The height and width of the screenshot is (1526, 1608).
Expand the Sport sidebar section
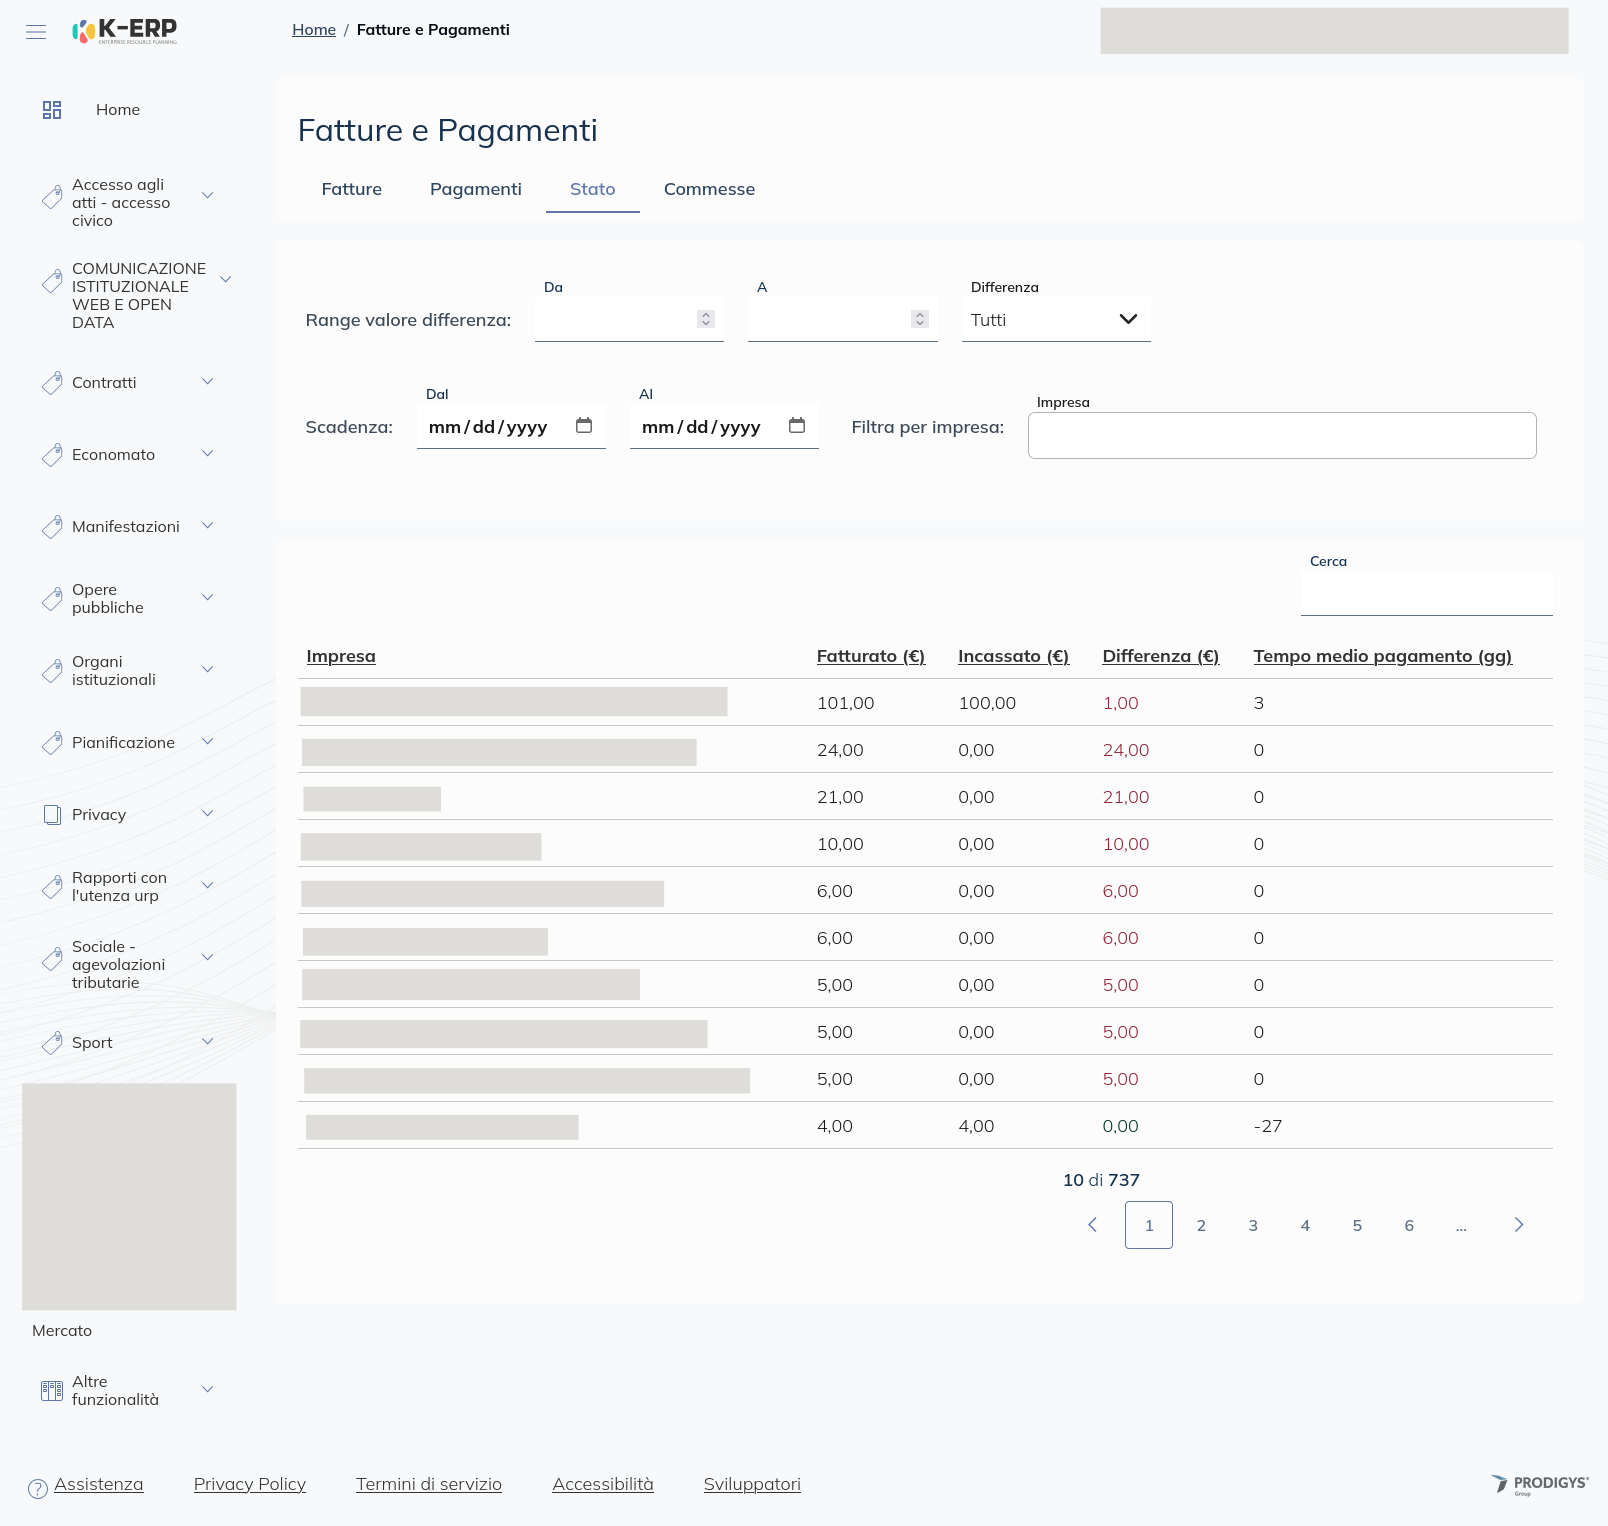pos(208,1042)
